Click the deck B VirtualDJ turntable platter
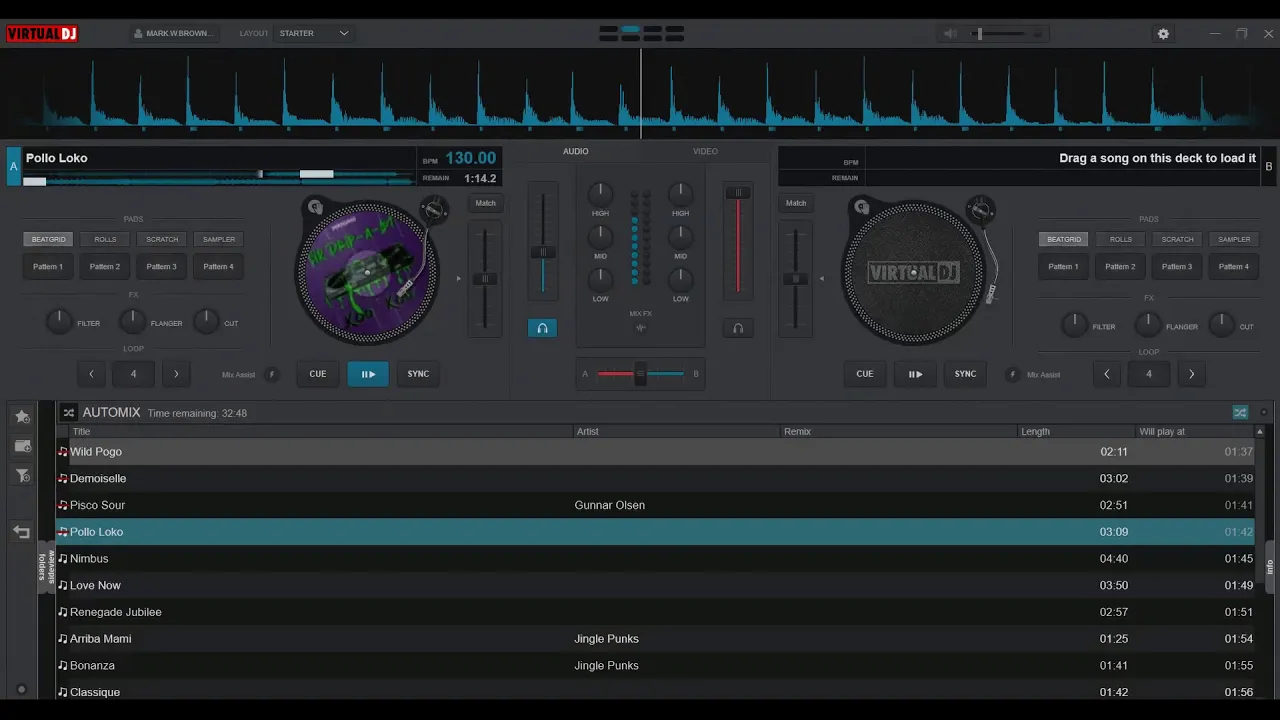 coord(914,272)
